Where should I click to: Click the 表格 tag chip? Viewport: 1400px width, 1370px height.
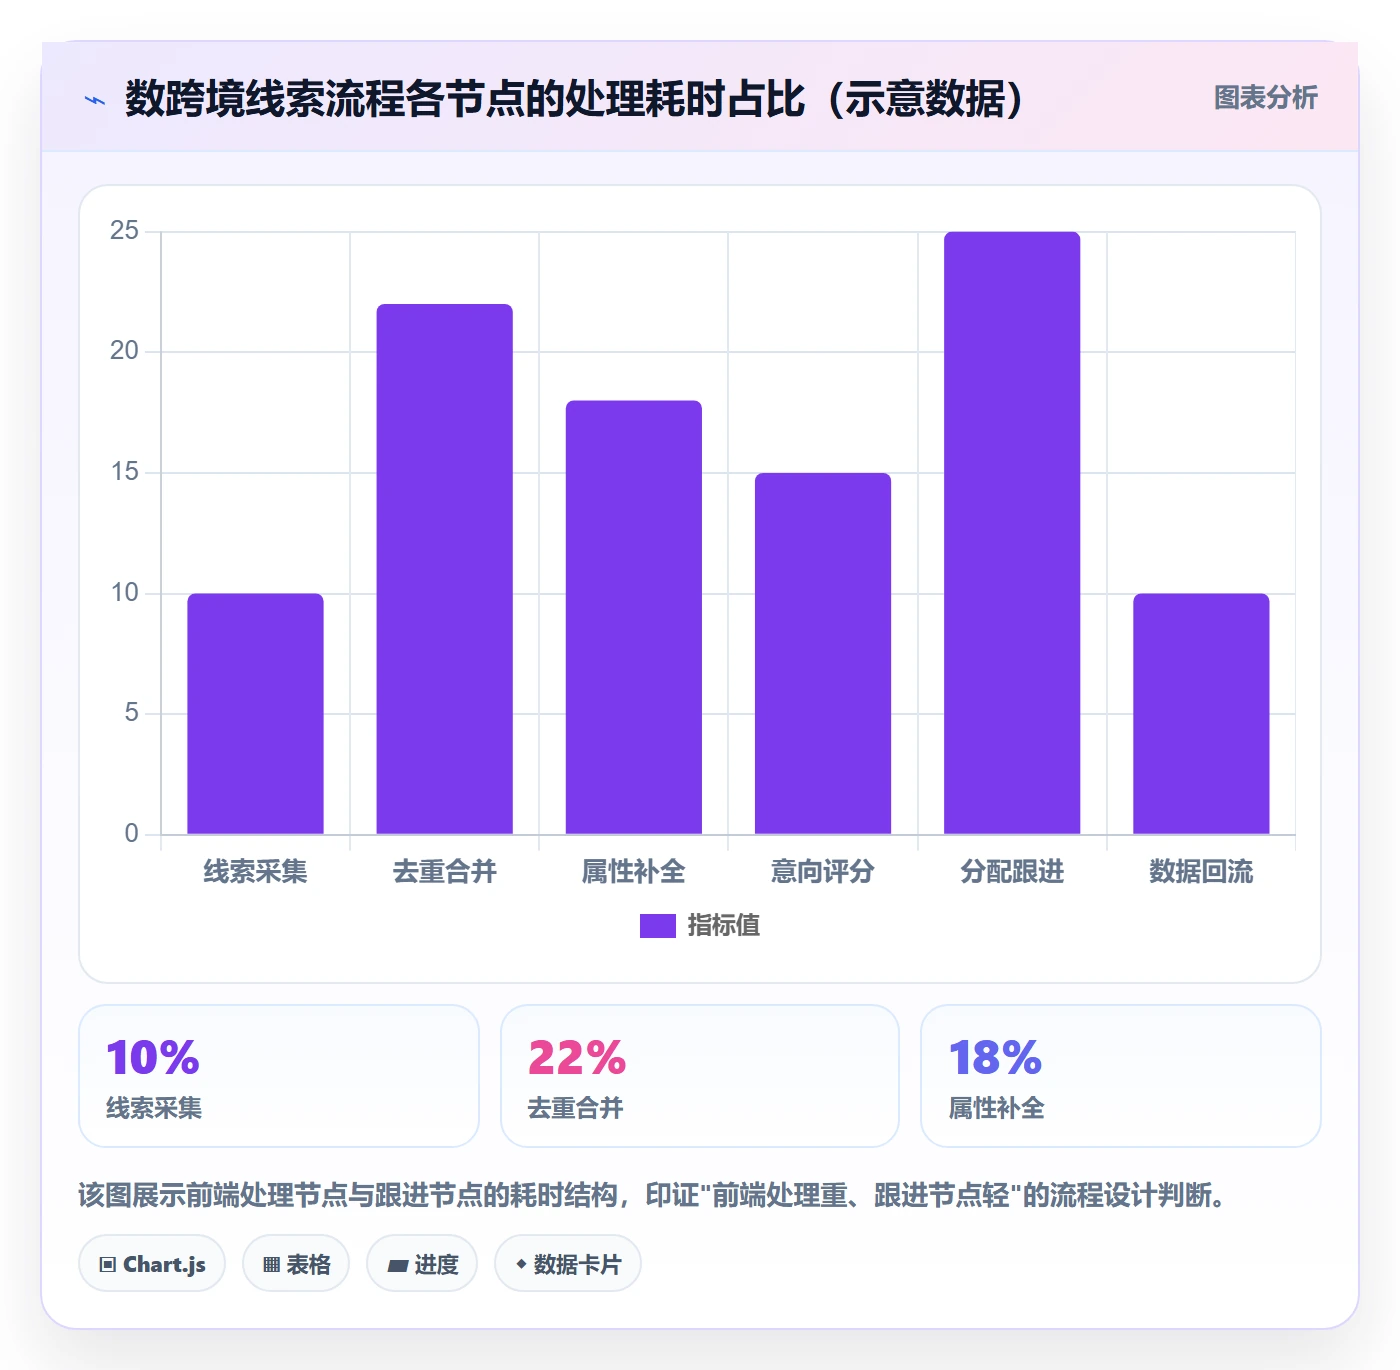(296, 1264)
